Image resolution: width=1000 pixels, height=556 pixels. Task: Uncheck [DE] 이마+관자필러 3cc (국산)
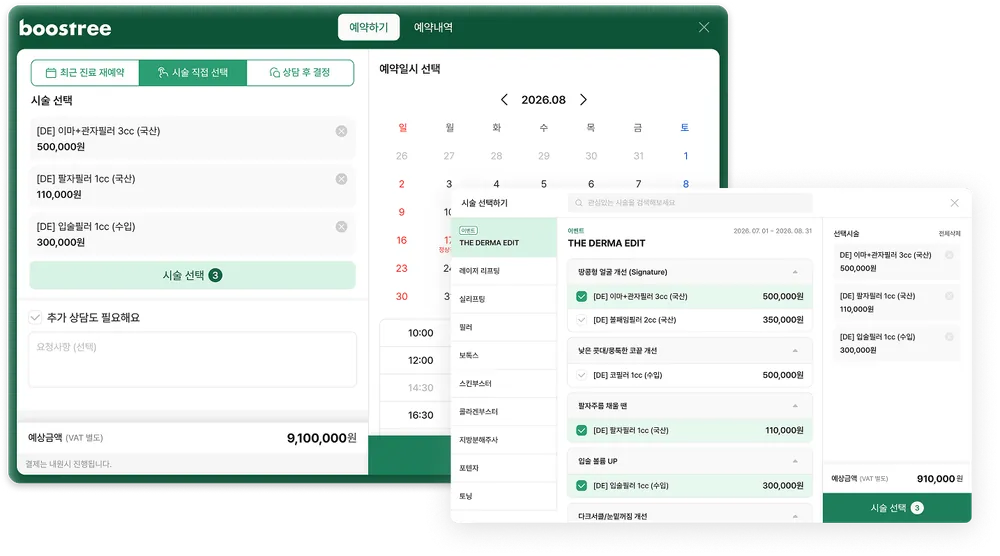[581, 296]
